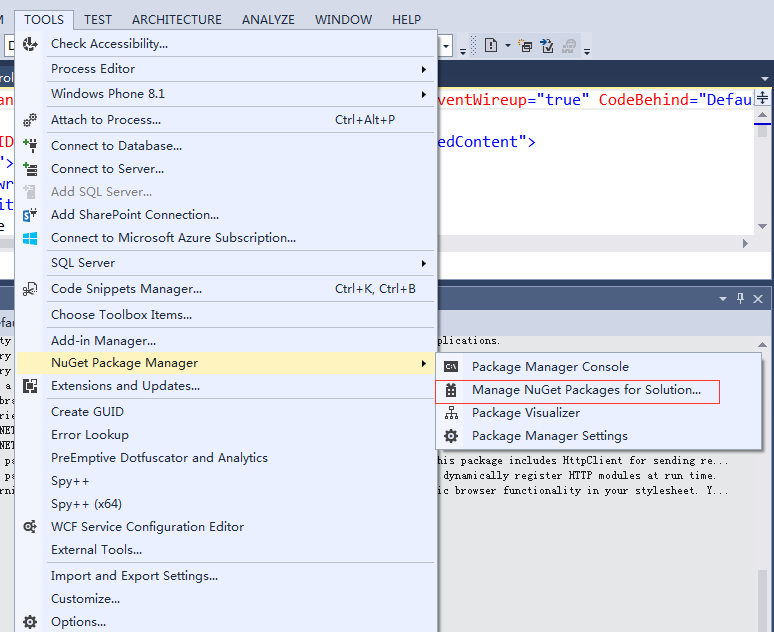Open Package Manager Console
Screen dimensions: 774x632
point(550,367)
